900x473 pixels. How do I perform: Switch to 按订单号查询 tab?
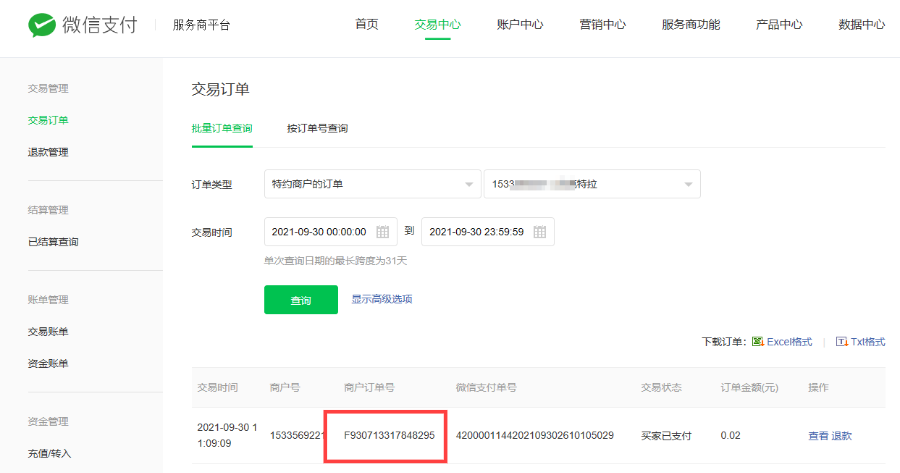click(x=317, y=129)
